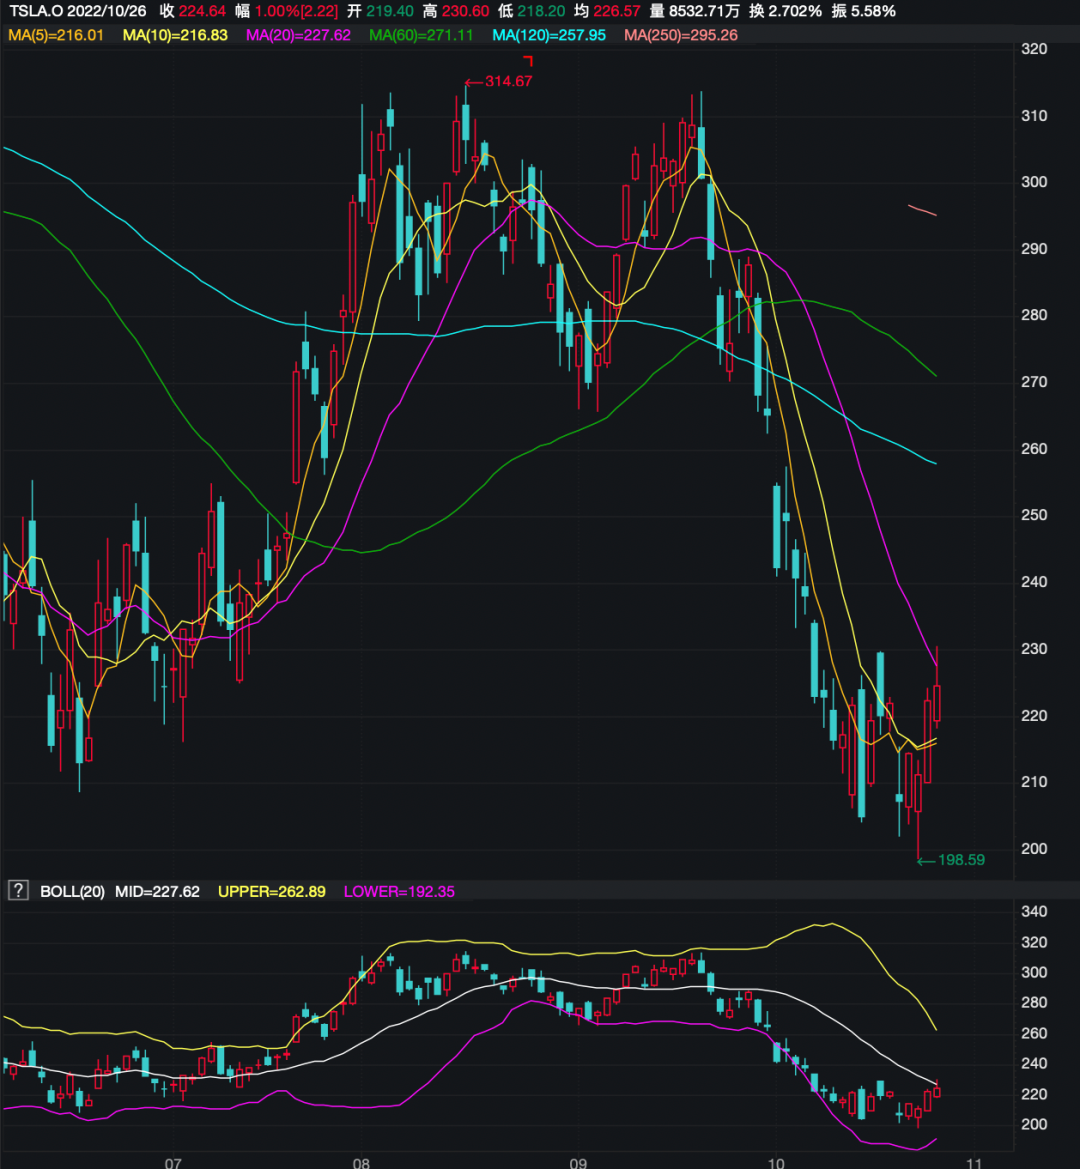This screenshot has height=1169, width=1080.
Task: Click the TSLA.O ticker symbol
Action: (37, 11)
